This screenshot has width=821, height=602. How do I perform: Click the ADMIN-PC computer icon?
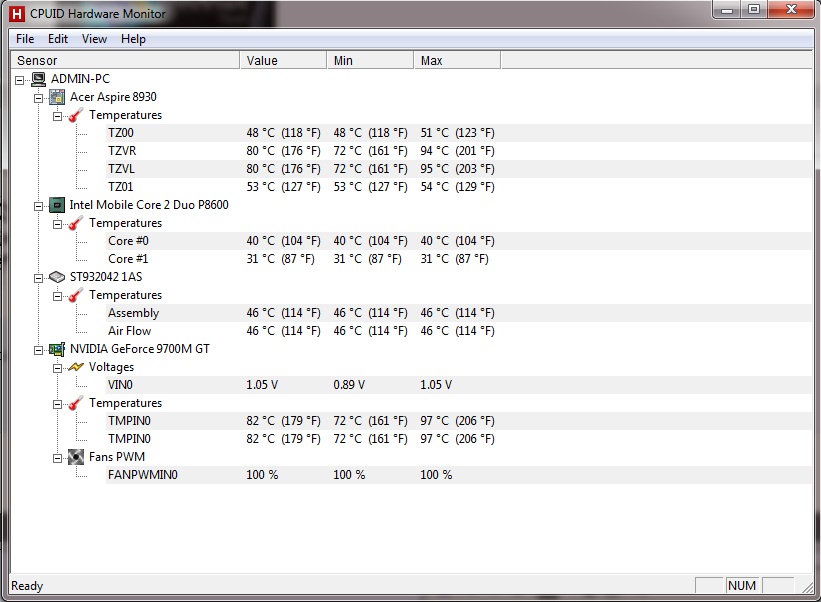[38, 79]
